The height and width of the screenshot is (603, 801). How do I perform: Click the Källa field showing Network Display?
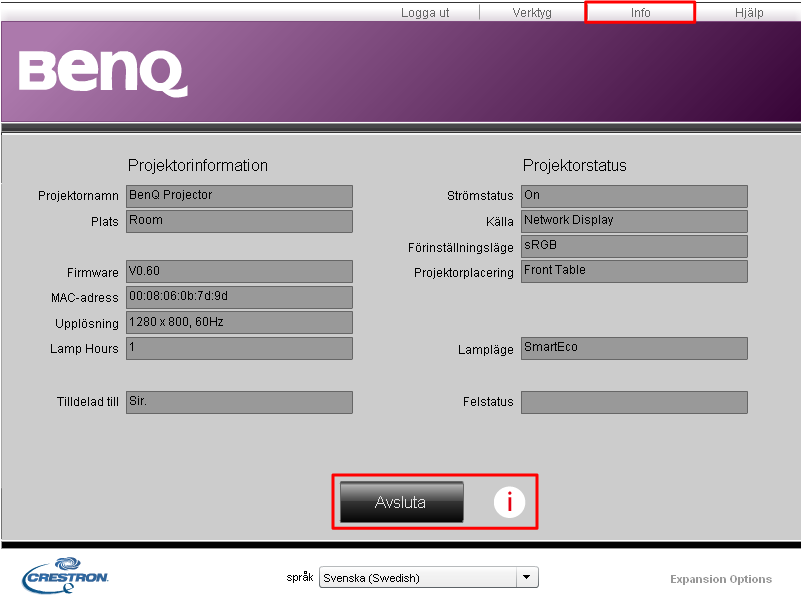coord(634,221)
